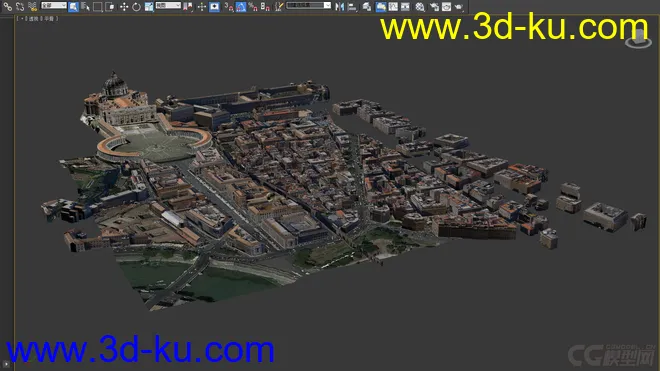This screenshot has width=660, height=371.
Task: Toggle Window/Crossing selection mode
Action: [110, 7]
